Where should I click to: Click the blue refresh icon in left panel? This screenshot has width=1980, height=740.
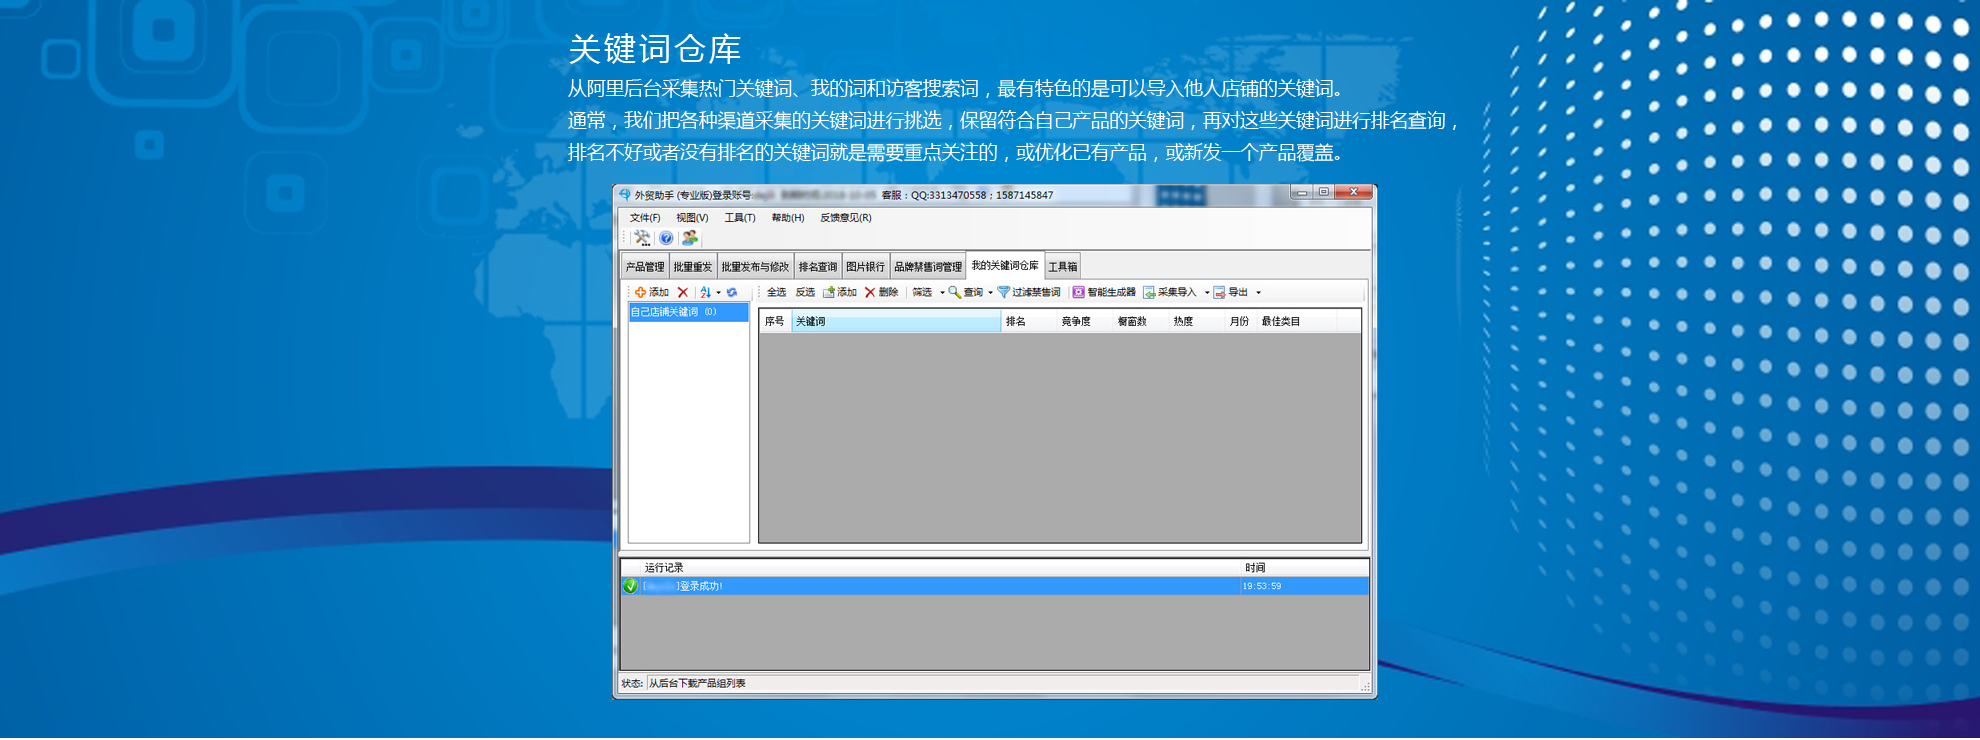[732, 293]
